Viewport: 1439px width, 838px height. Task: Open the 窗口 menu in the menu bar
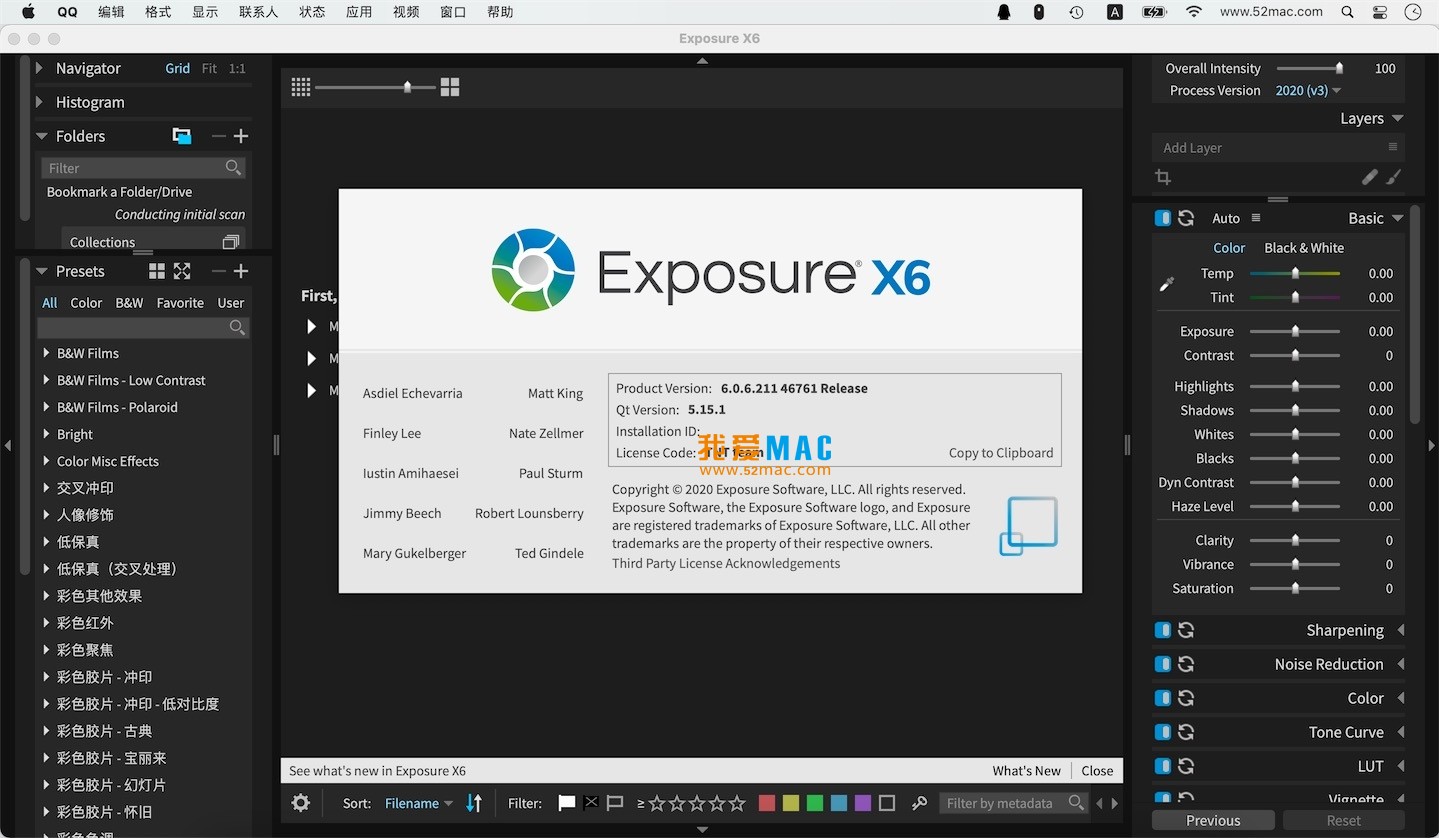[452, 11]
